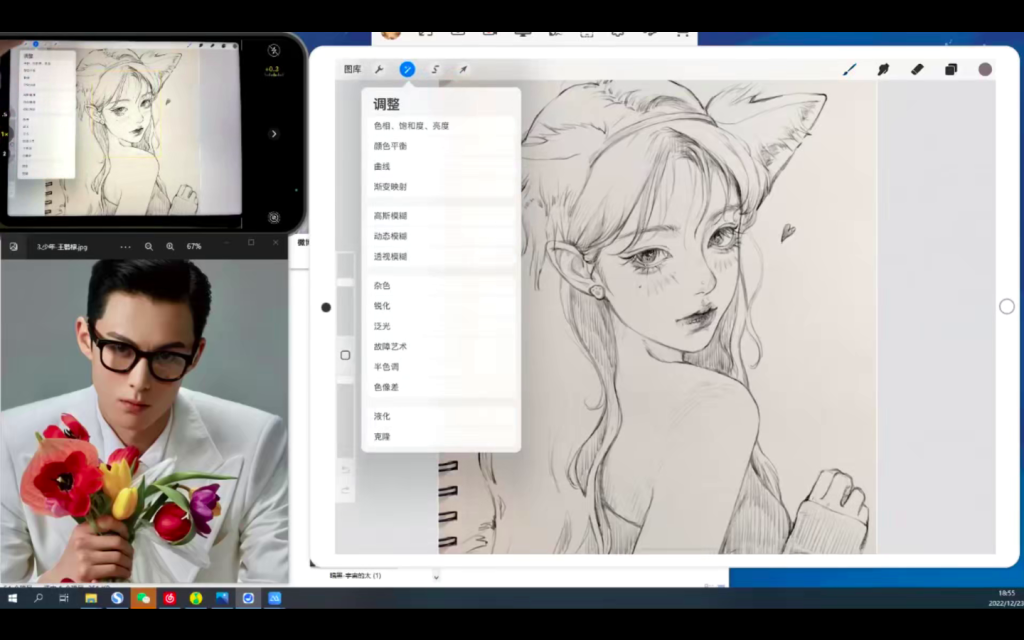Open the active color swatch

[985, 69]
